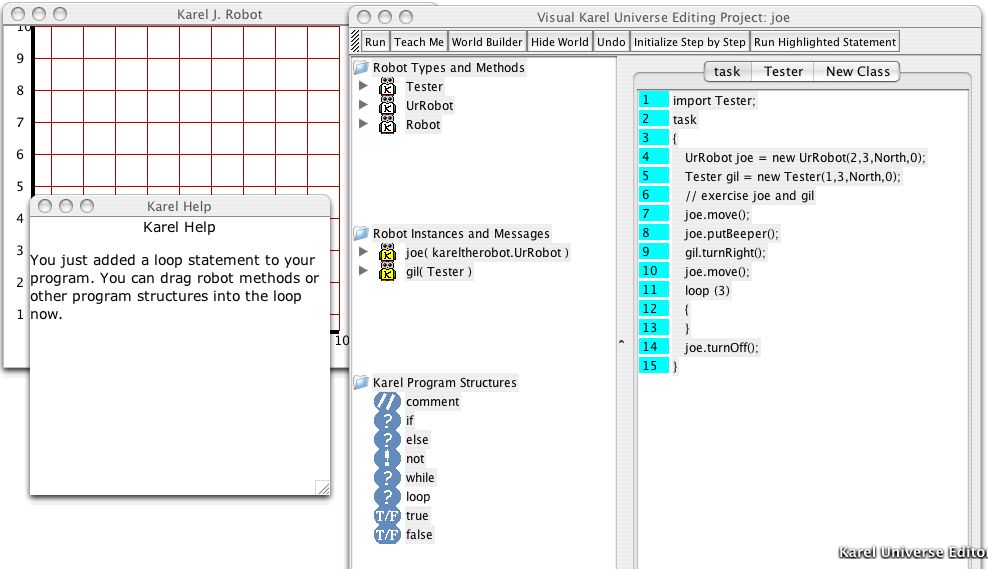The width and height of the screenshot is (988, 569).
Task: Select the gil Tester instance icon
Action: point(387,272)
